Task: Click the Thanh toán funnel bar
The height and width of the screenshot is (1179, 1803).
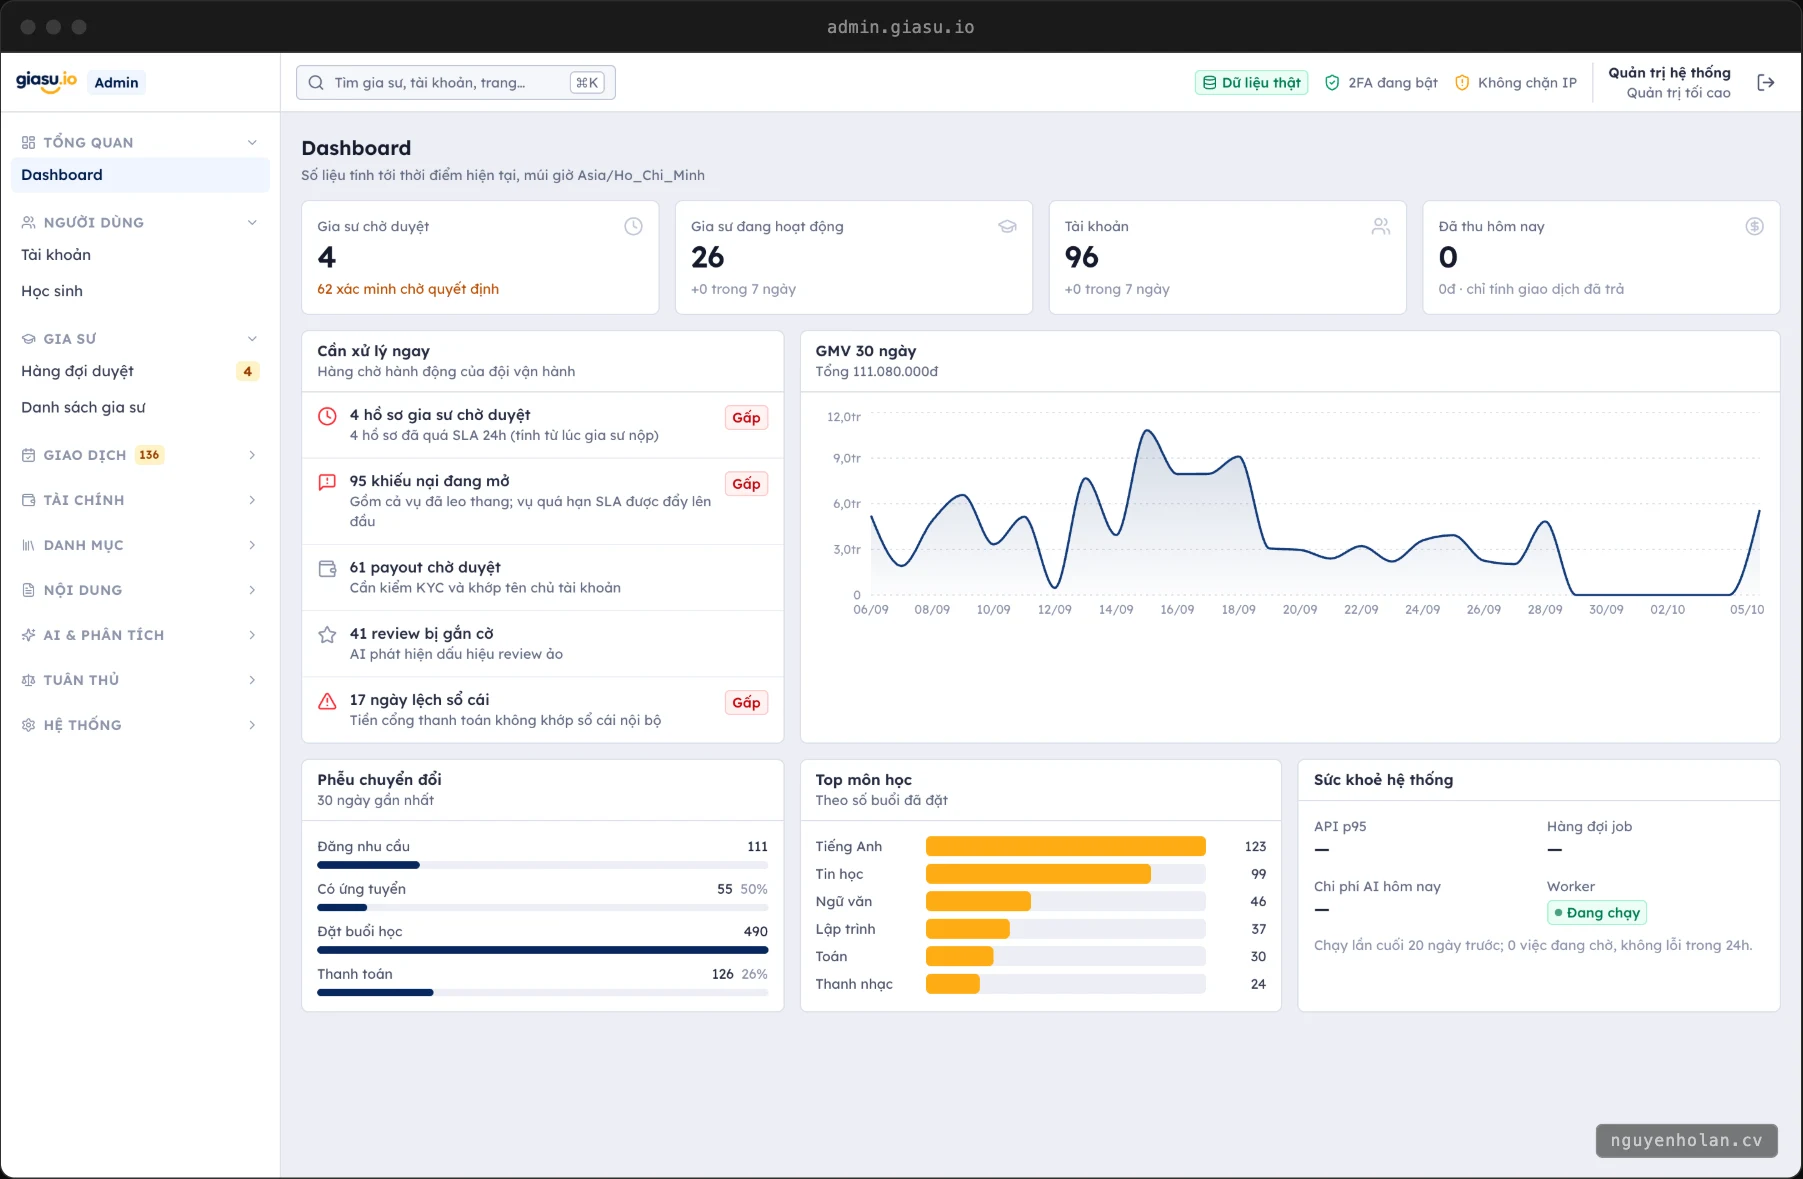Action: pos(542,992)
